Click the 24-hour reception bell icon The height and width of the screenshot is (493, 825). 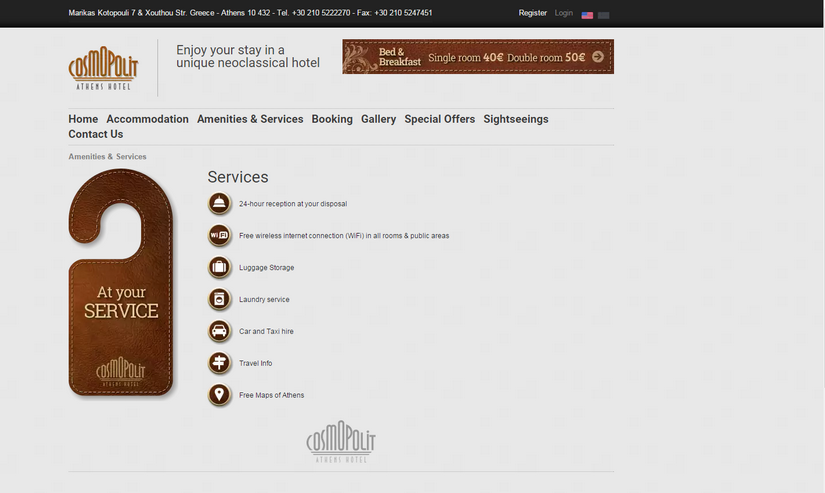click(x=219, y=204)
